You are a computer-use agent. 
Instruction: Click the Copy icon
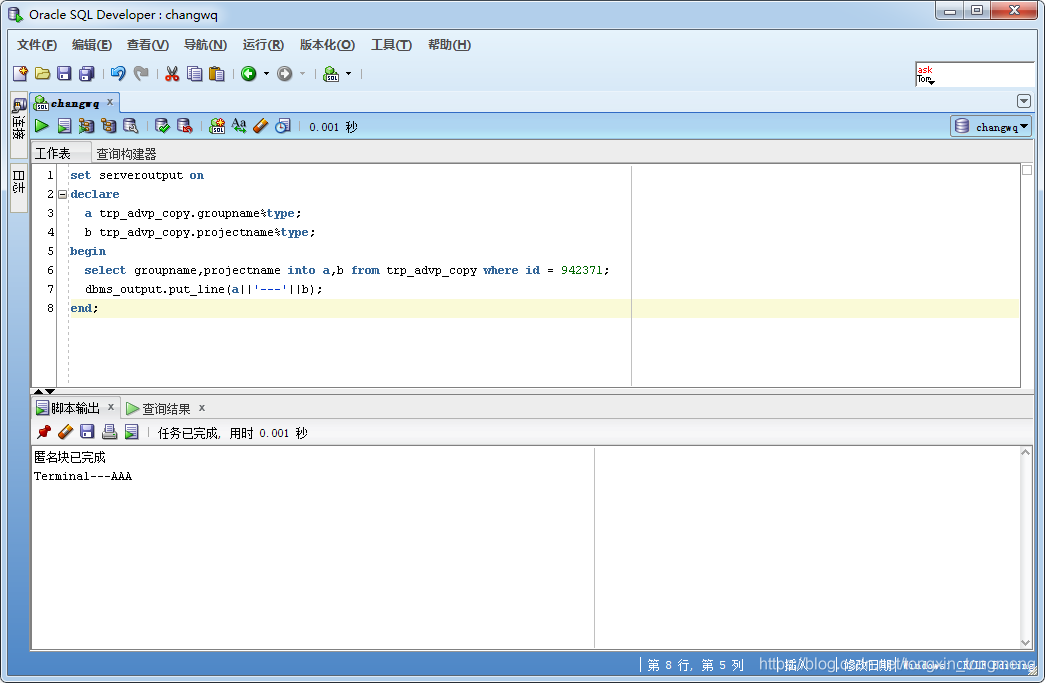(195, 73)
